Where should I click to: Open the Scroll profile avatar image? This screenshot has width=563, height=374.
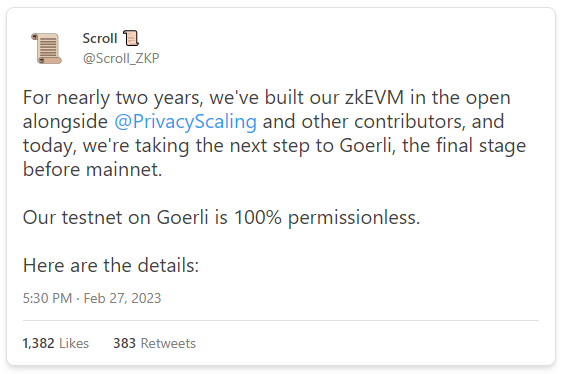pyautogui.click(x=46, y=48)
